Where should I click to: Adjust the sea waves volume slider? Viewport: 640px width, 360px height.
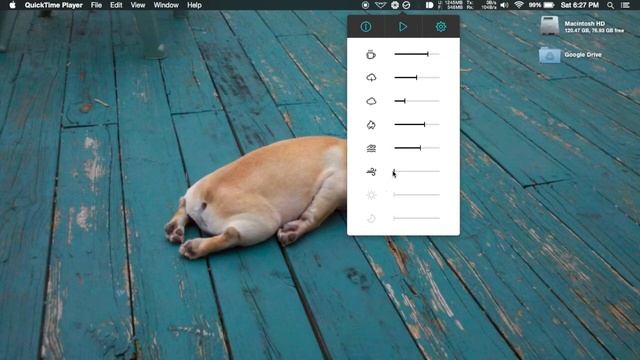coord(417,148)
